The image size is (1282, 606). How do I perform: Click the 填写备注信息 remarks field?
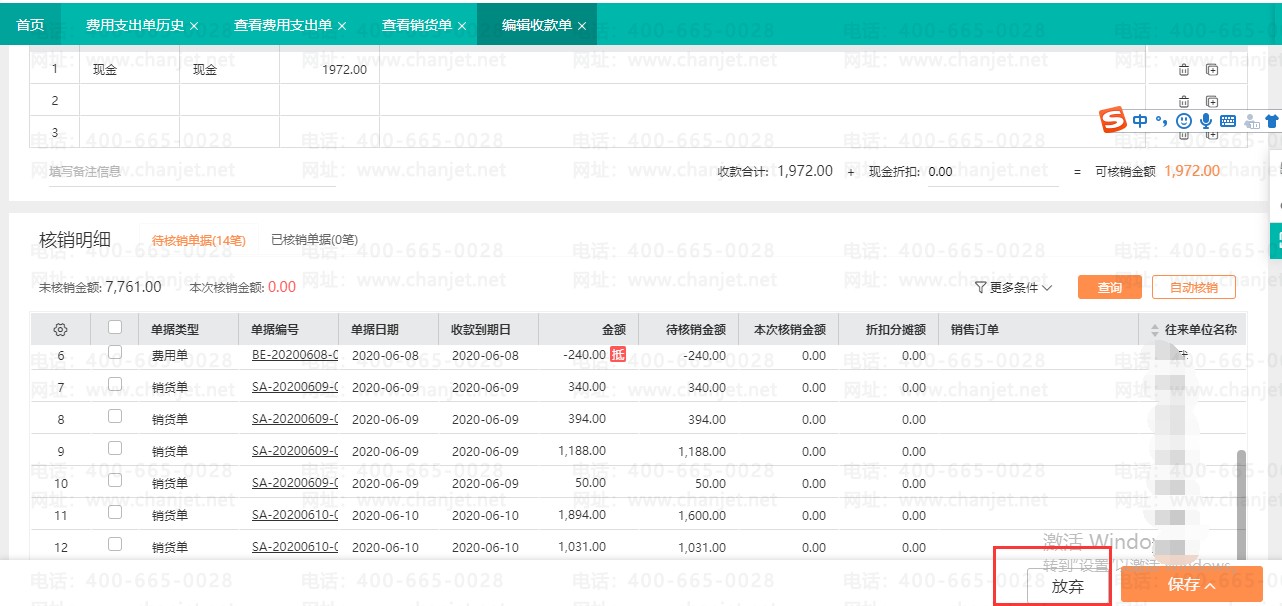point(190,172)
